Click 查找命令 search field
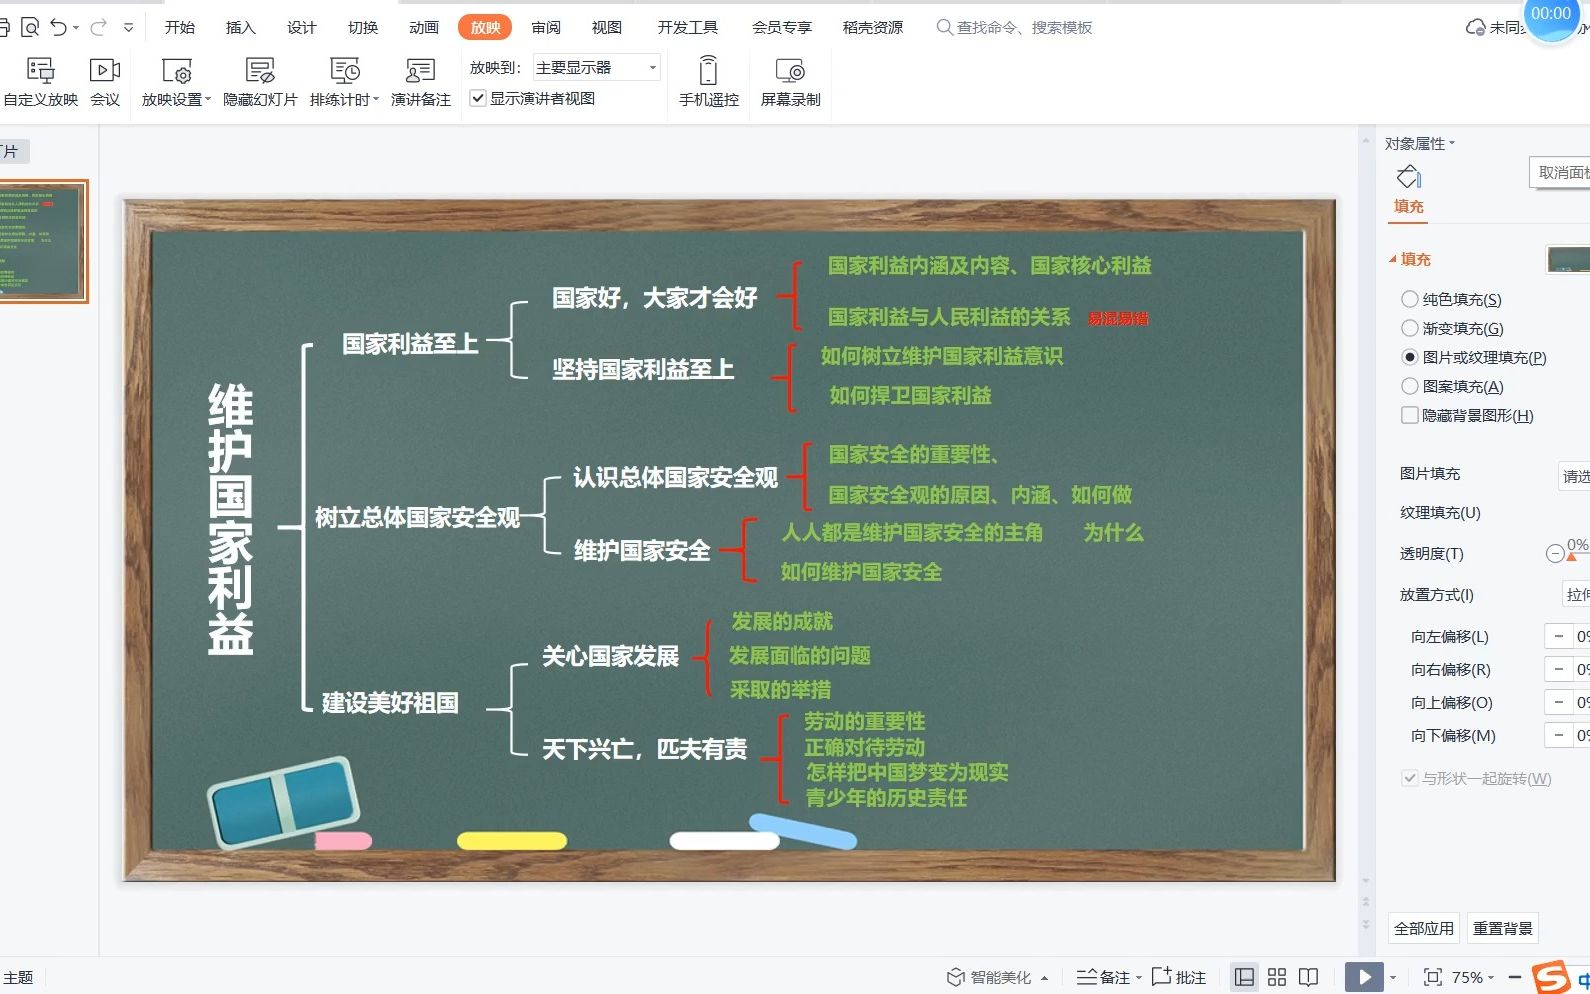This screenshot has width=1590, height=994. point(1024,28)
